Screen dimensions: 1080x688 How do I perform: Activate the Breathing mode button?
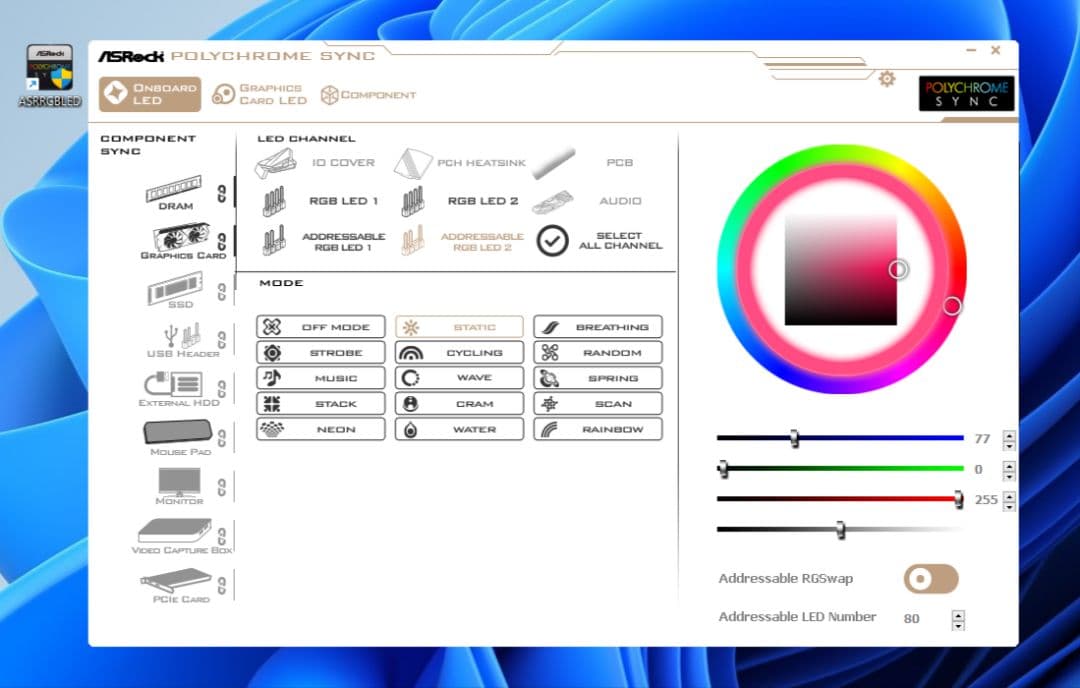click(x=597, y=327)
